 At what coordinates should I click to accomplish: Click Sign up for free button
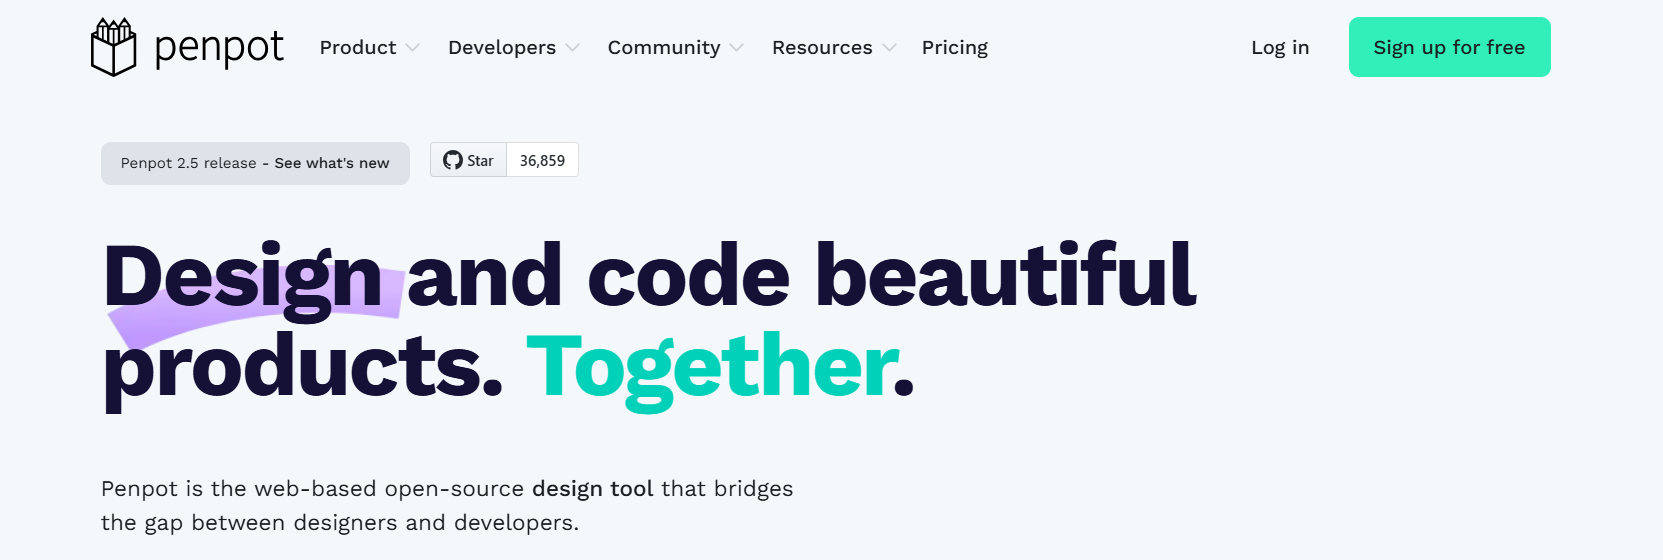point(1449,47)
